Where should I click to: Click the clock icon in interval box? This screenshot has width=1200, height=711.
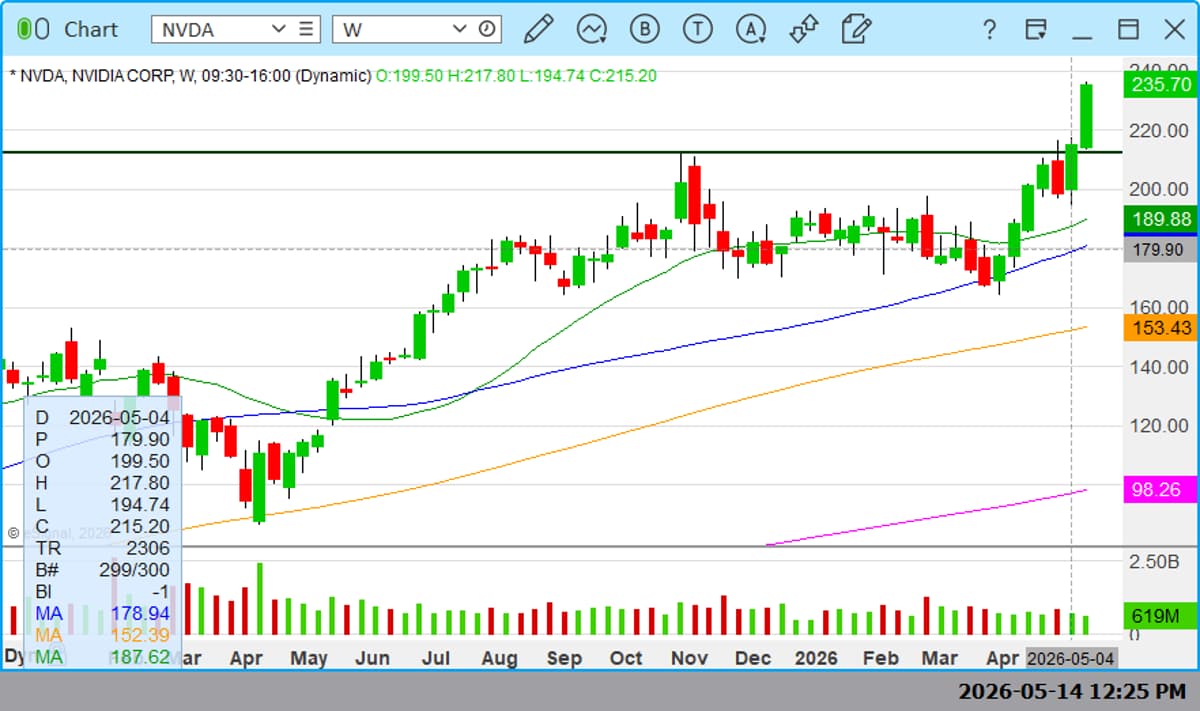pyautogui.click(x=487, y=29)
